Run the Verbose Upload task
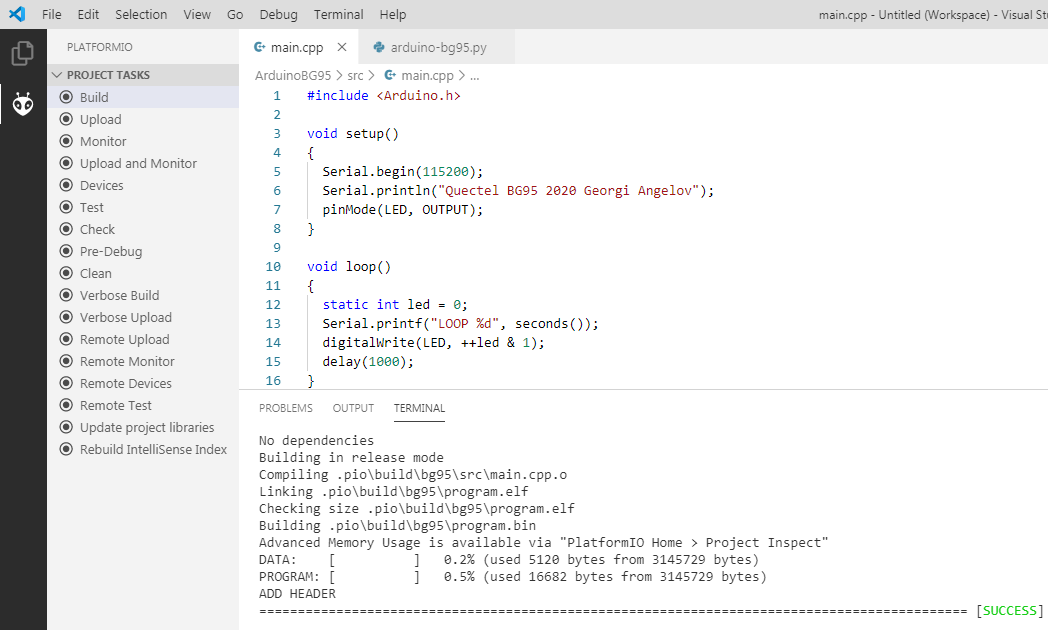1048x630 pixels. (x=144, y=317)
